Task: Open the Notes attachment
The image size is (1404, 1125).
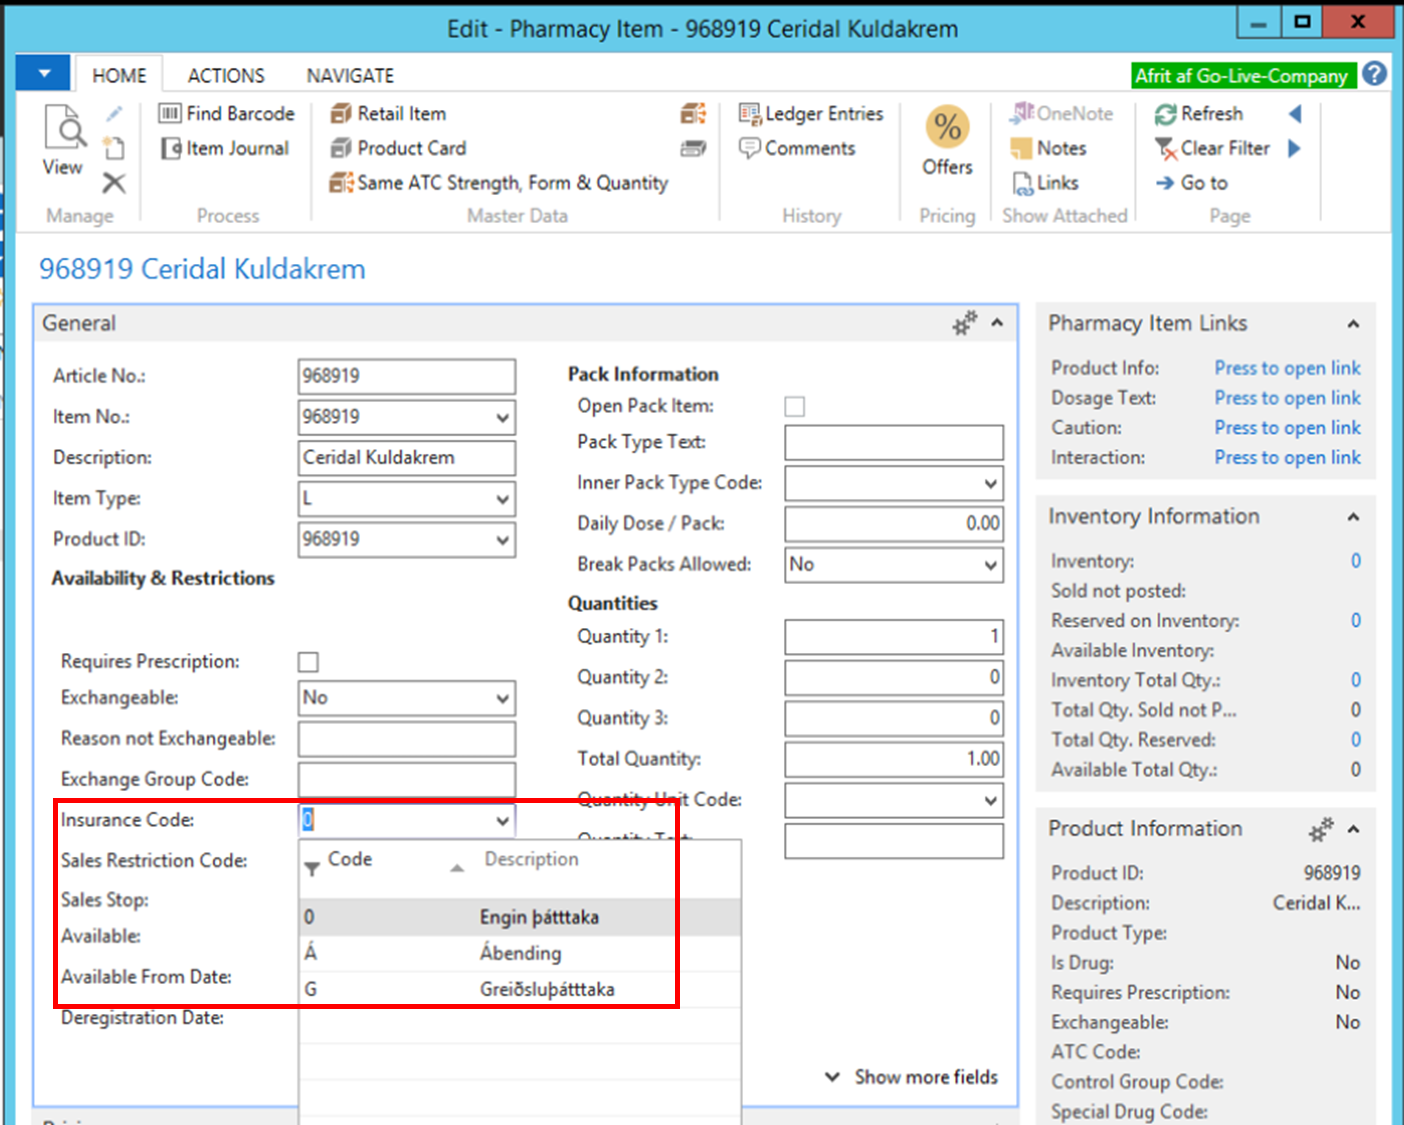Action: [1049, 148]
